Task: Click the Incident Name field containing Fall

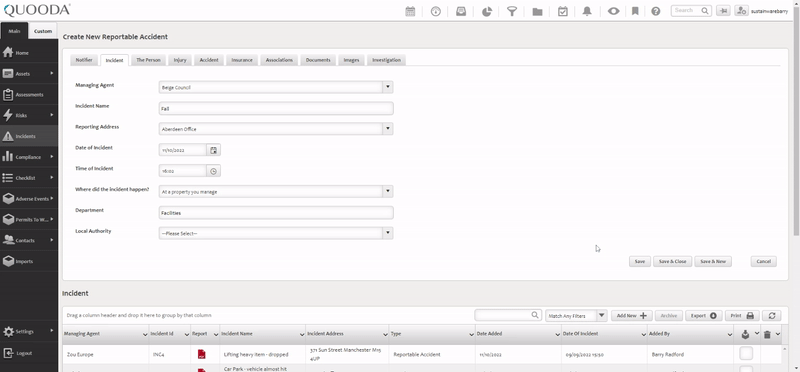Action: [x=276, y=108]
